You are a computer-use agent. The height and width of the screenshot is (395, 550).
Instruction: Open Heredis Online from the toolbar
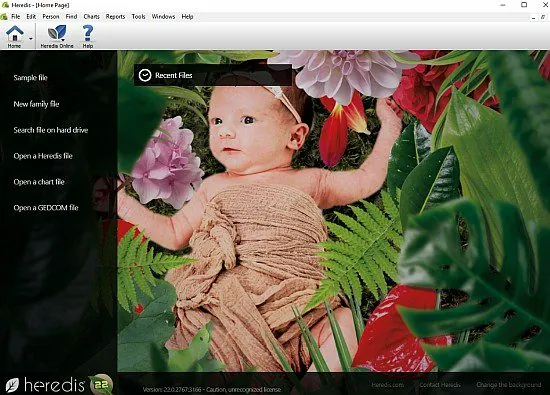[x=57, y=36]
